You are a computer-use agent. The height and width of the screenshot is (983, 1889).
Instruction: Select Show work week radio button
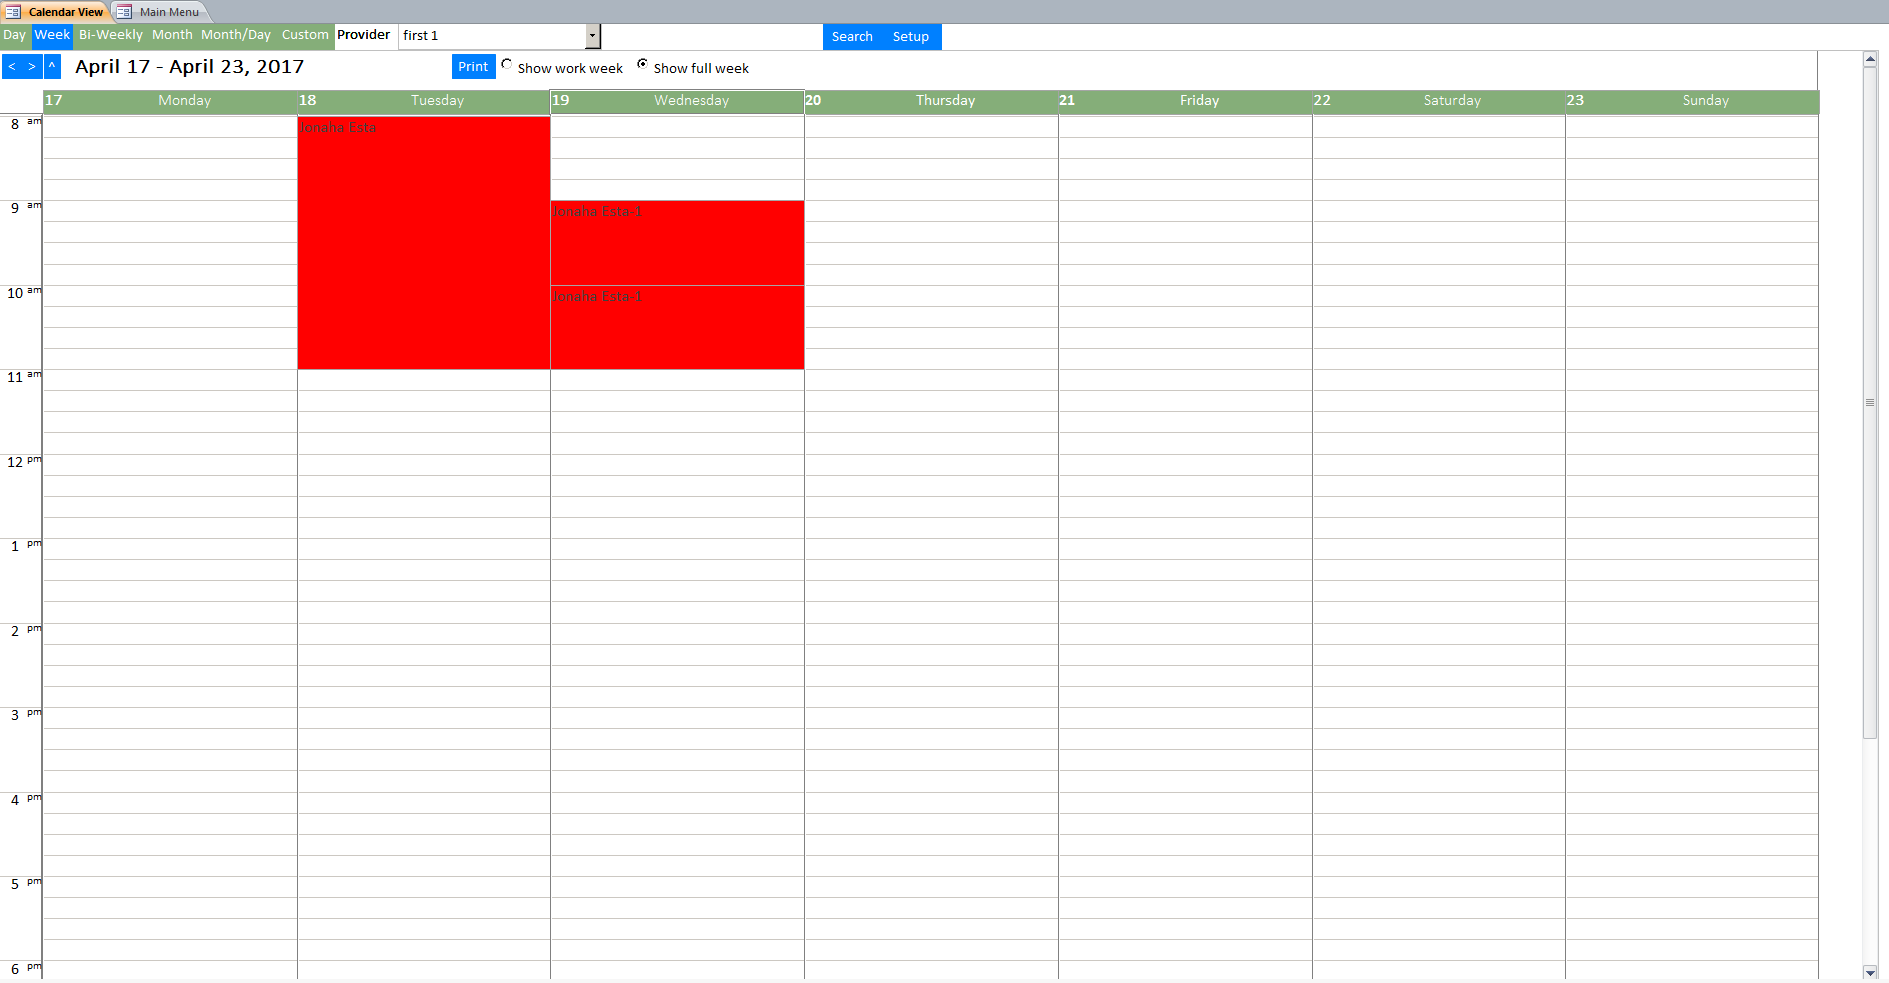[507, 65]
